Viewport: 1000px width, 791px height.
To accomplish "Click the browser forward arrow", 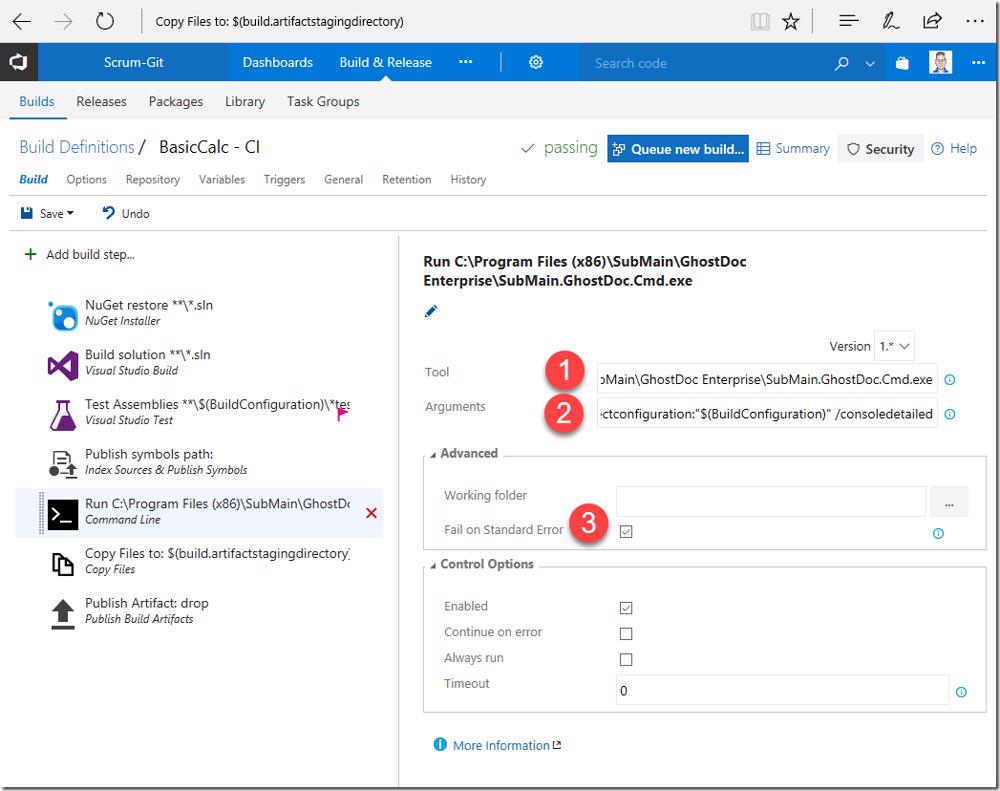I will [63, 22].
